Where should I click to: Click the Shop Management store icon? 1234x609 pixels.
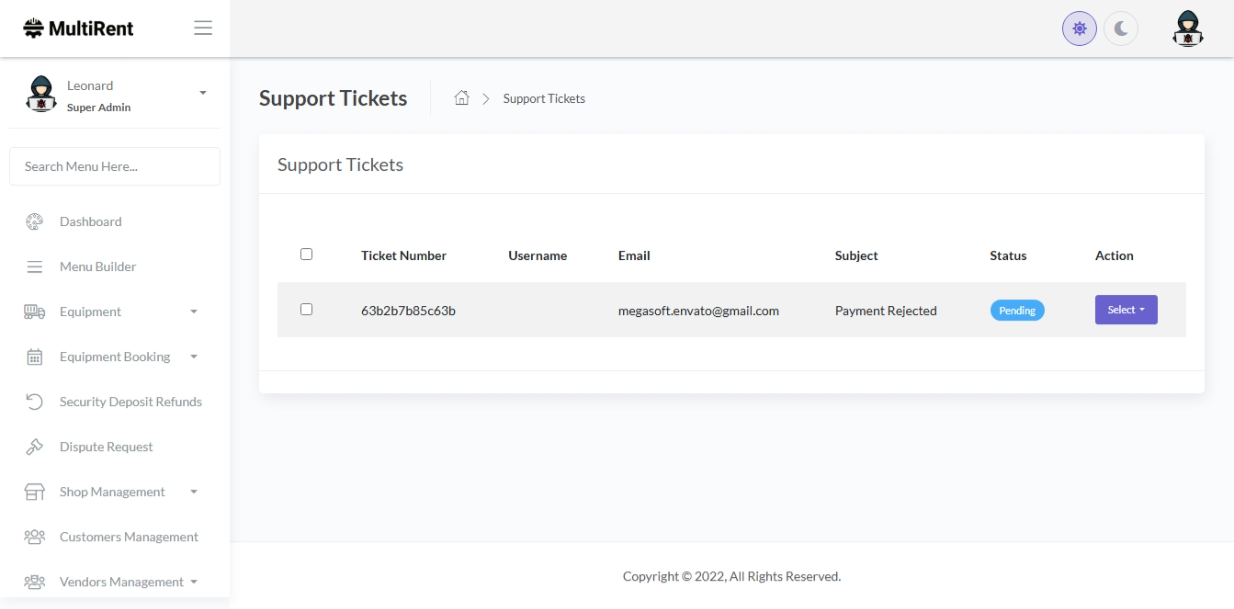[34, 492]
